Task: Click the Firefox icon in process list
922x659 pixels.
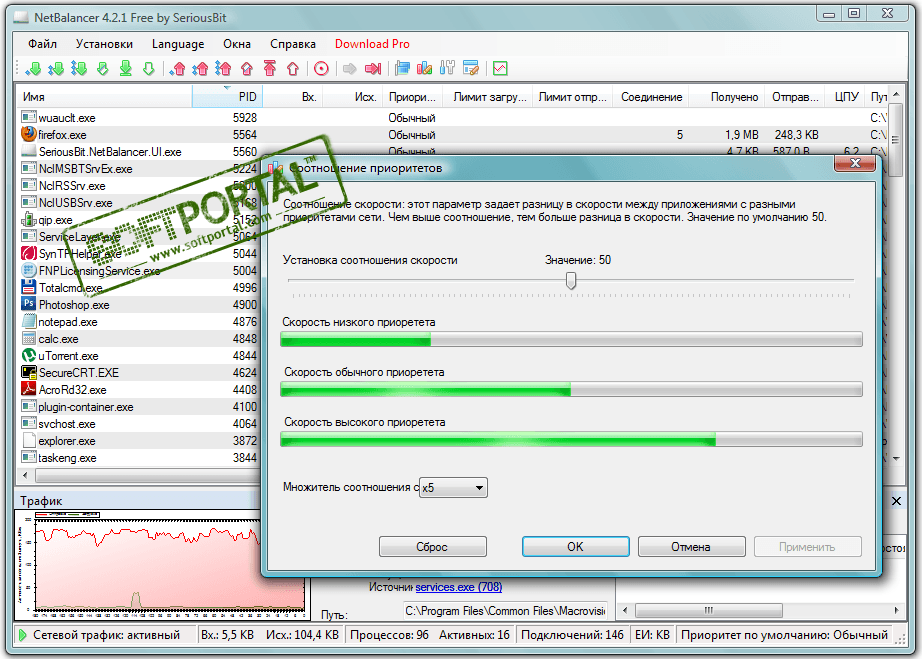Action: [28, 134]
